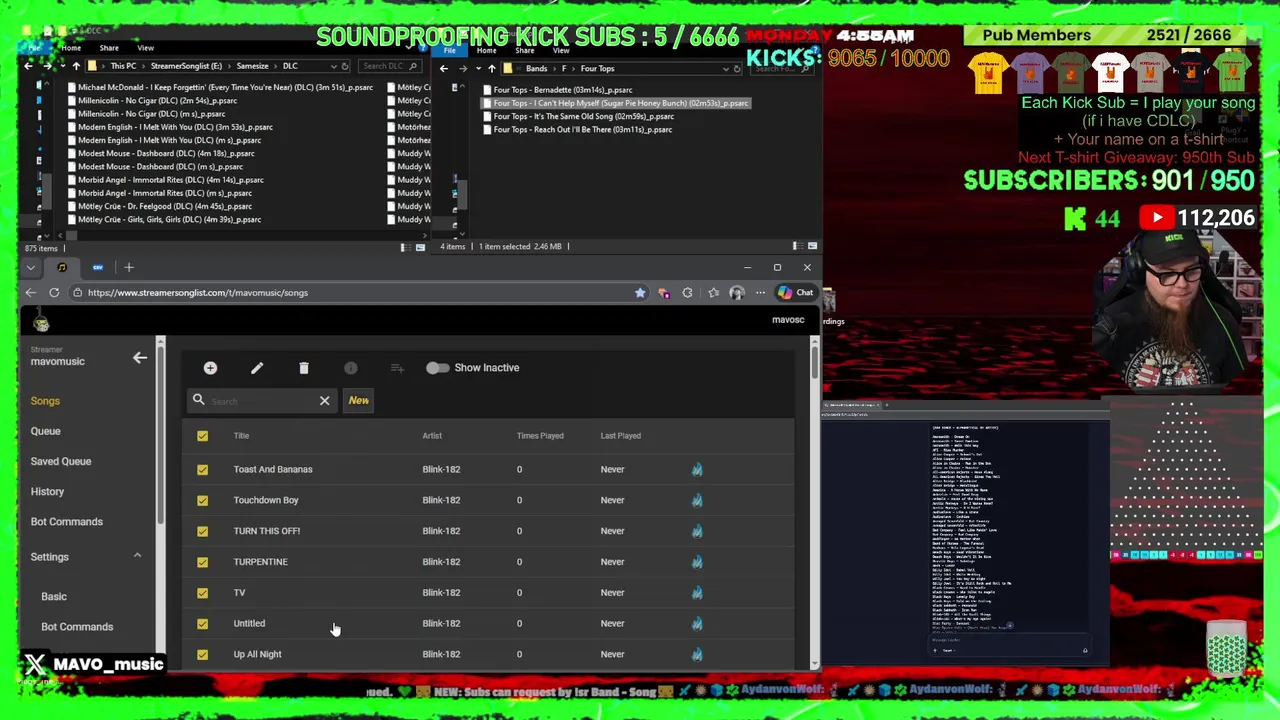
Task: Open the Songs page in sidebar
Action: 45,401
